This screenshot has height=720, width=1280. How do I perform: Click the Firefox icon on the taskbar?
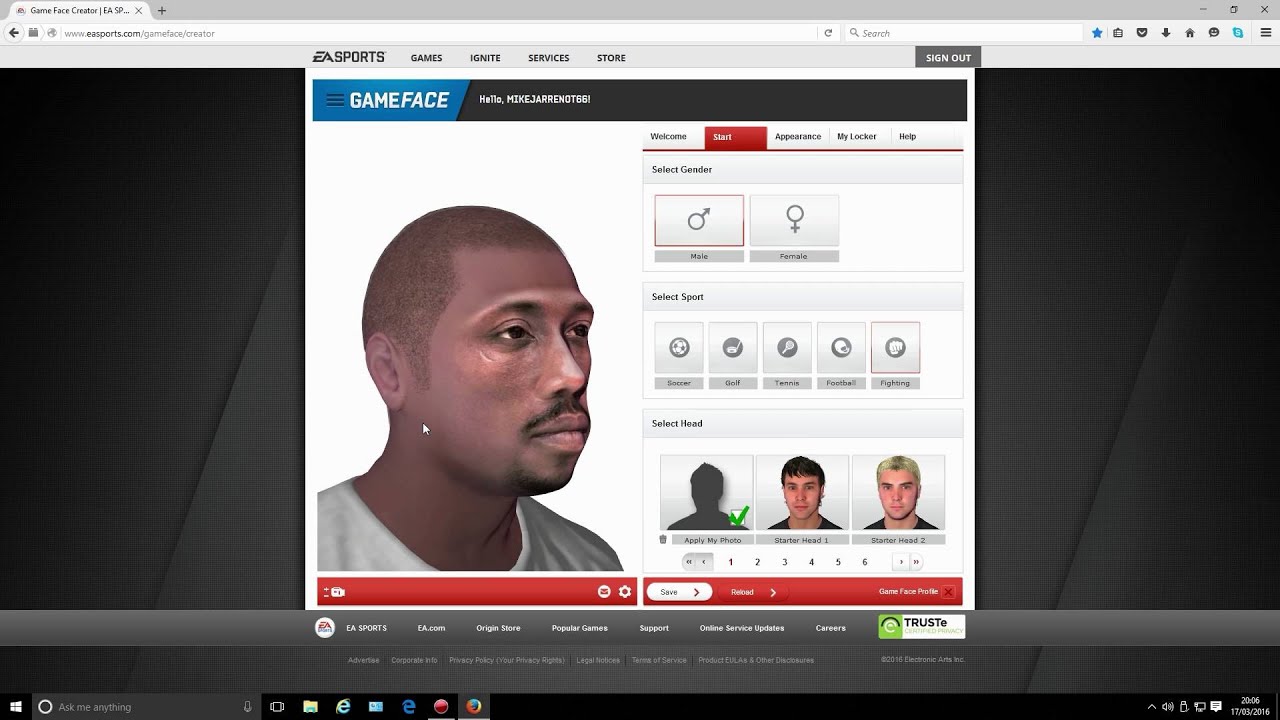tap(474, 707)
